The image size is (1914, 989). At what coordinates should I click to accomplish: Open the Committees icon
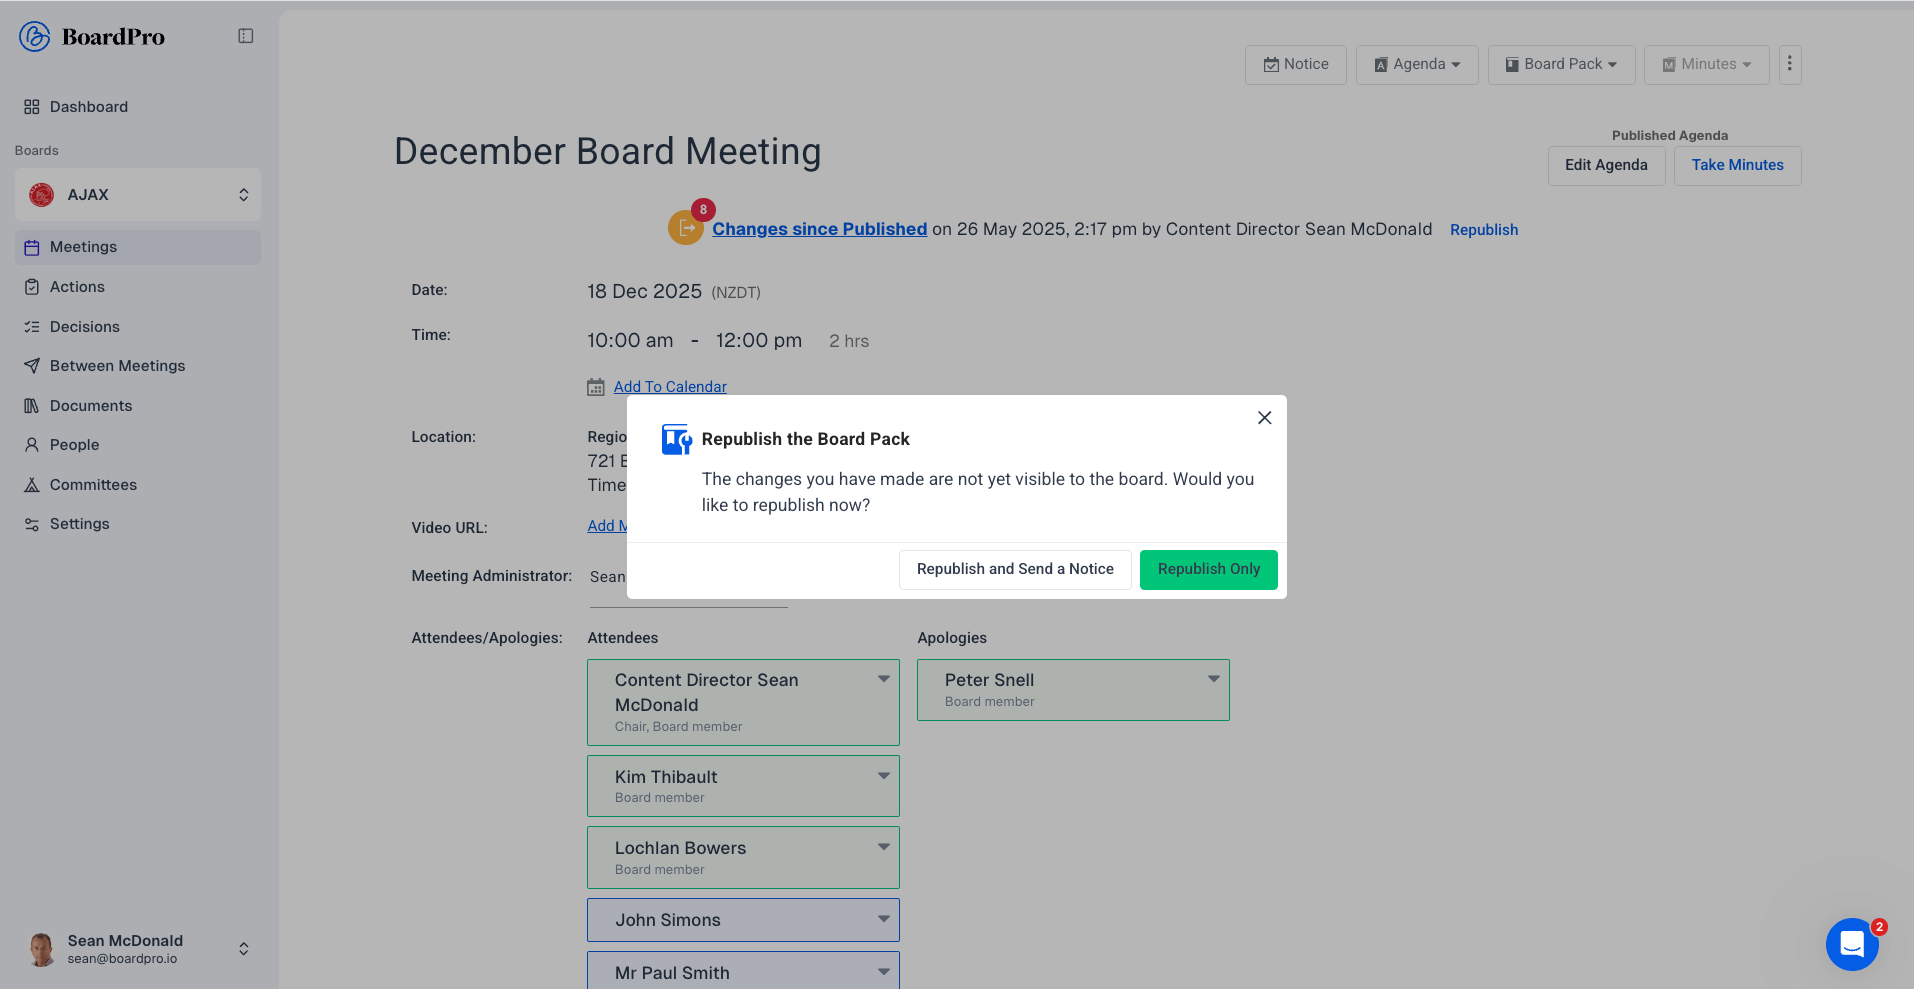pos(33,484)
